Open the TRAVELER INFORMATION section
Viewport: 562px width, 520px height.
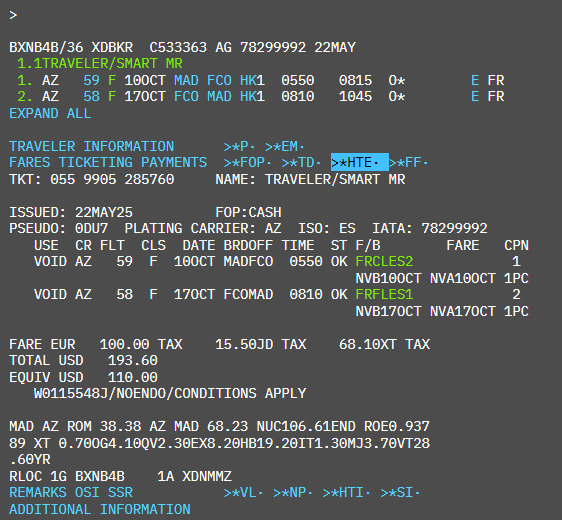click(92, 147)
